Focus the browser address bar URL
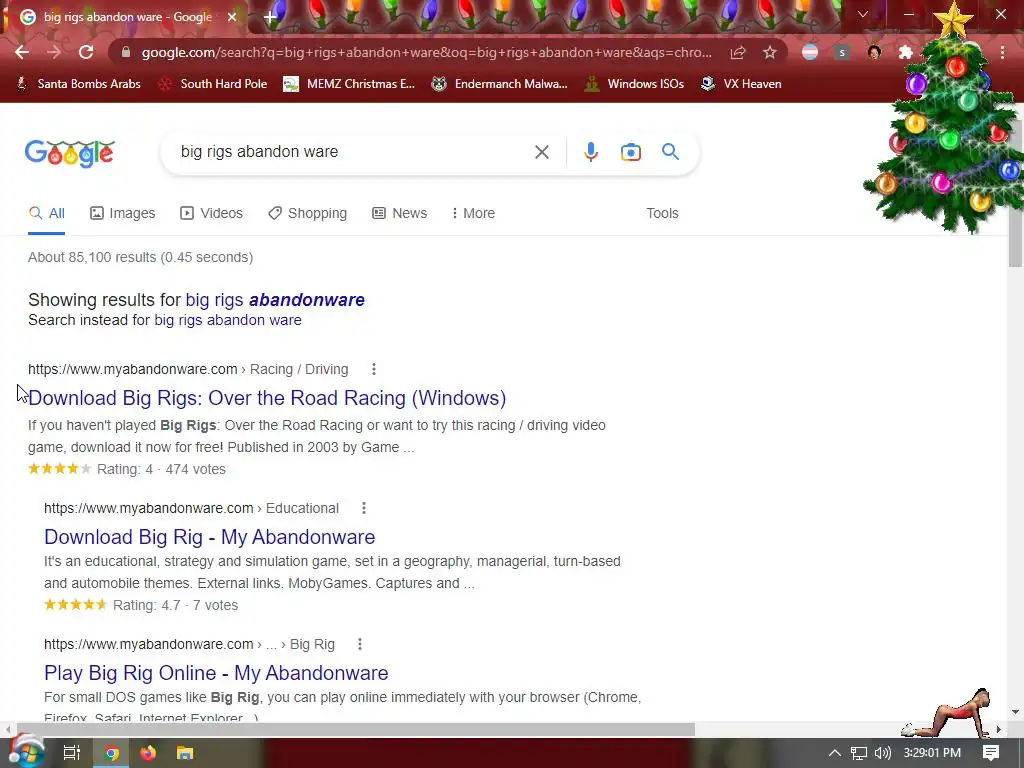Viewport: 1024px width, 768px height. coord(426,52)
